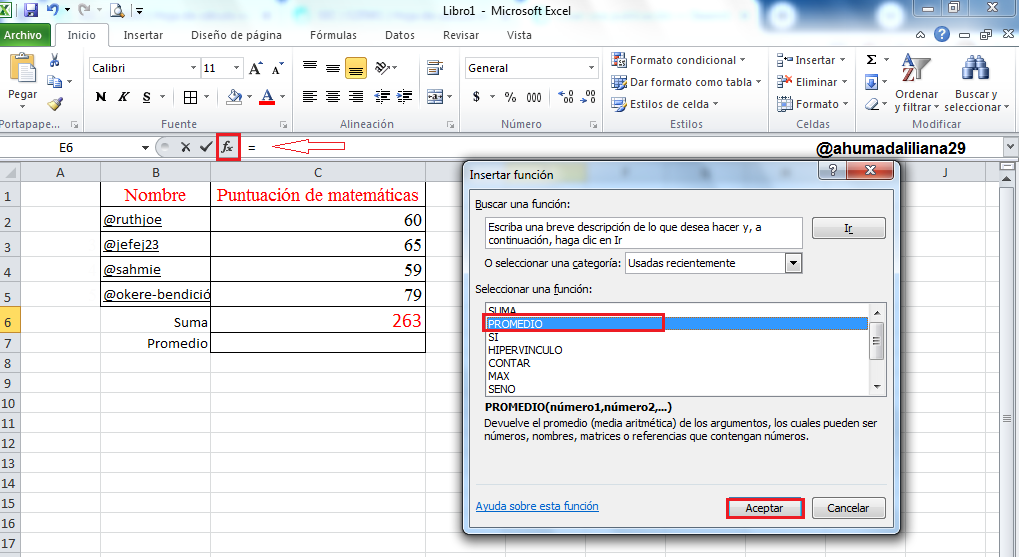Apply thousands separator 000 style
The height and width of the screenshot is (557, 1019).
tap(534, 97)
